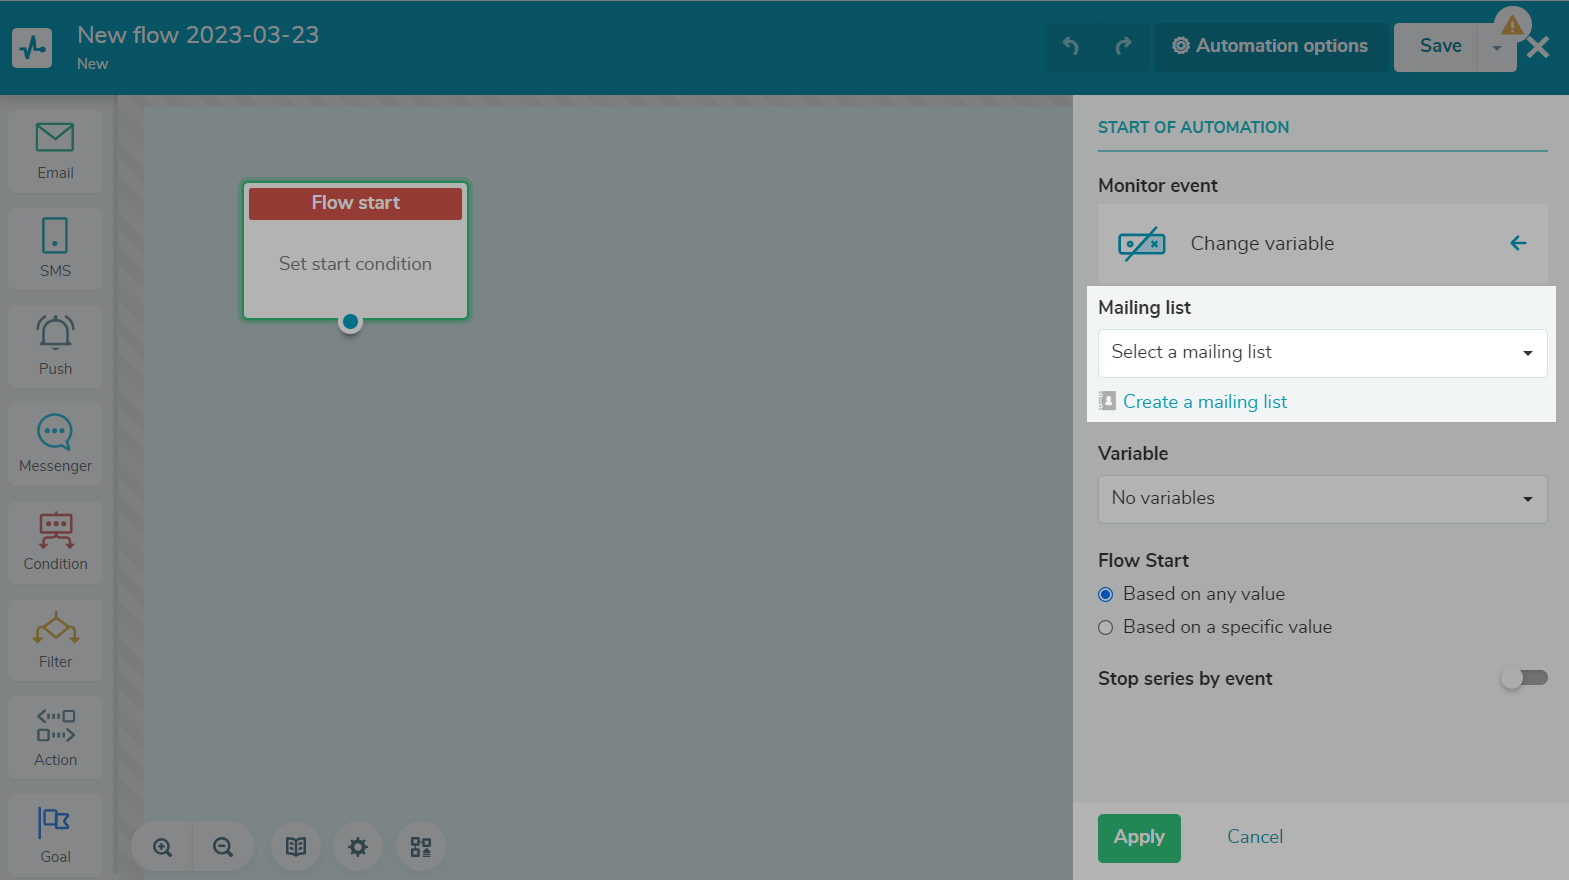The image size is (1569, 880).
Task: Undo the last change
Action: coord(1071,46)
